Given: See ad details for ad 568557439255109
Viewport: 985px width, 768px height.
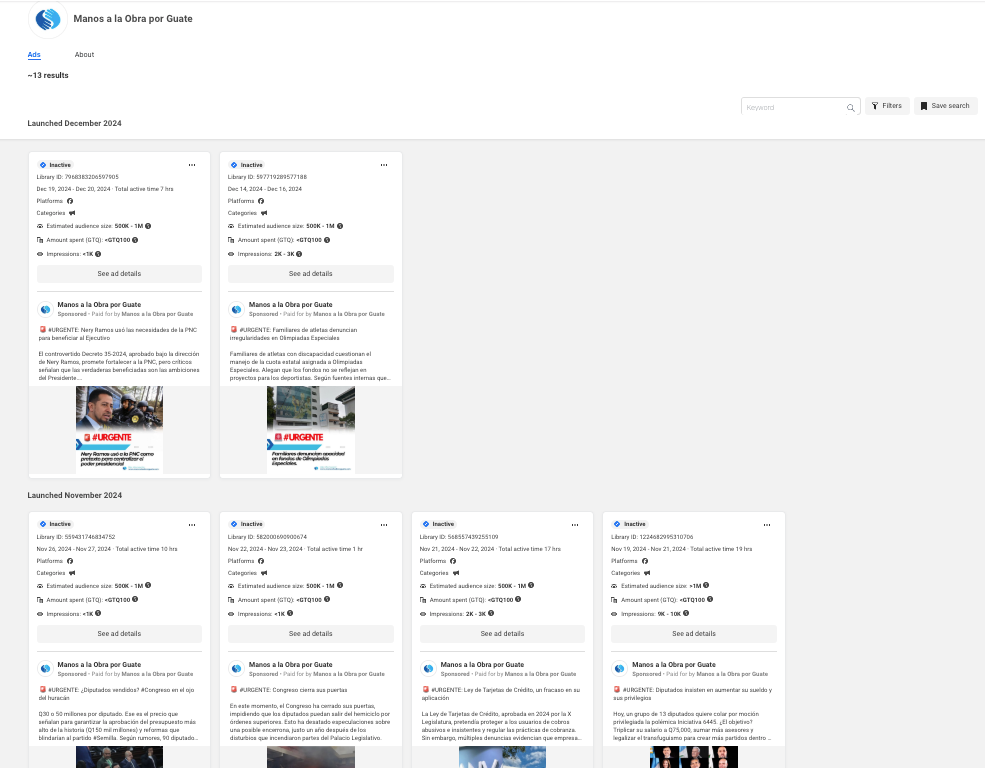Looking at the screenshot, I should point(503,634).
